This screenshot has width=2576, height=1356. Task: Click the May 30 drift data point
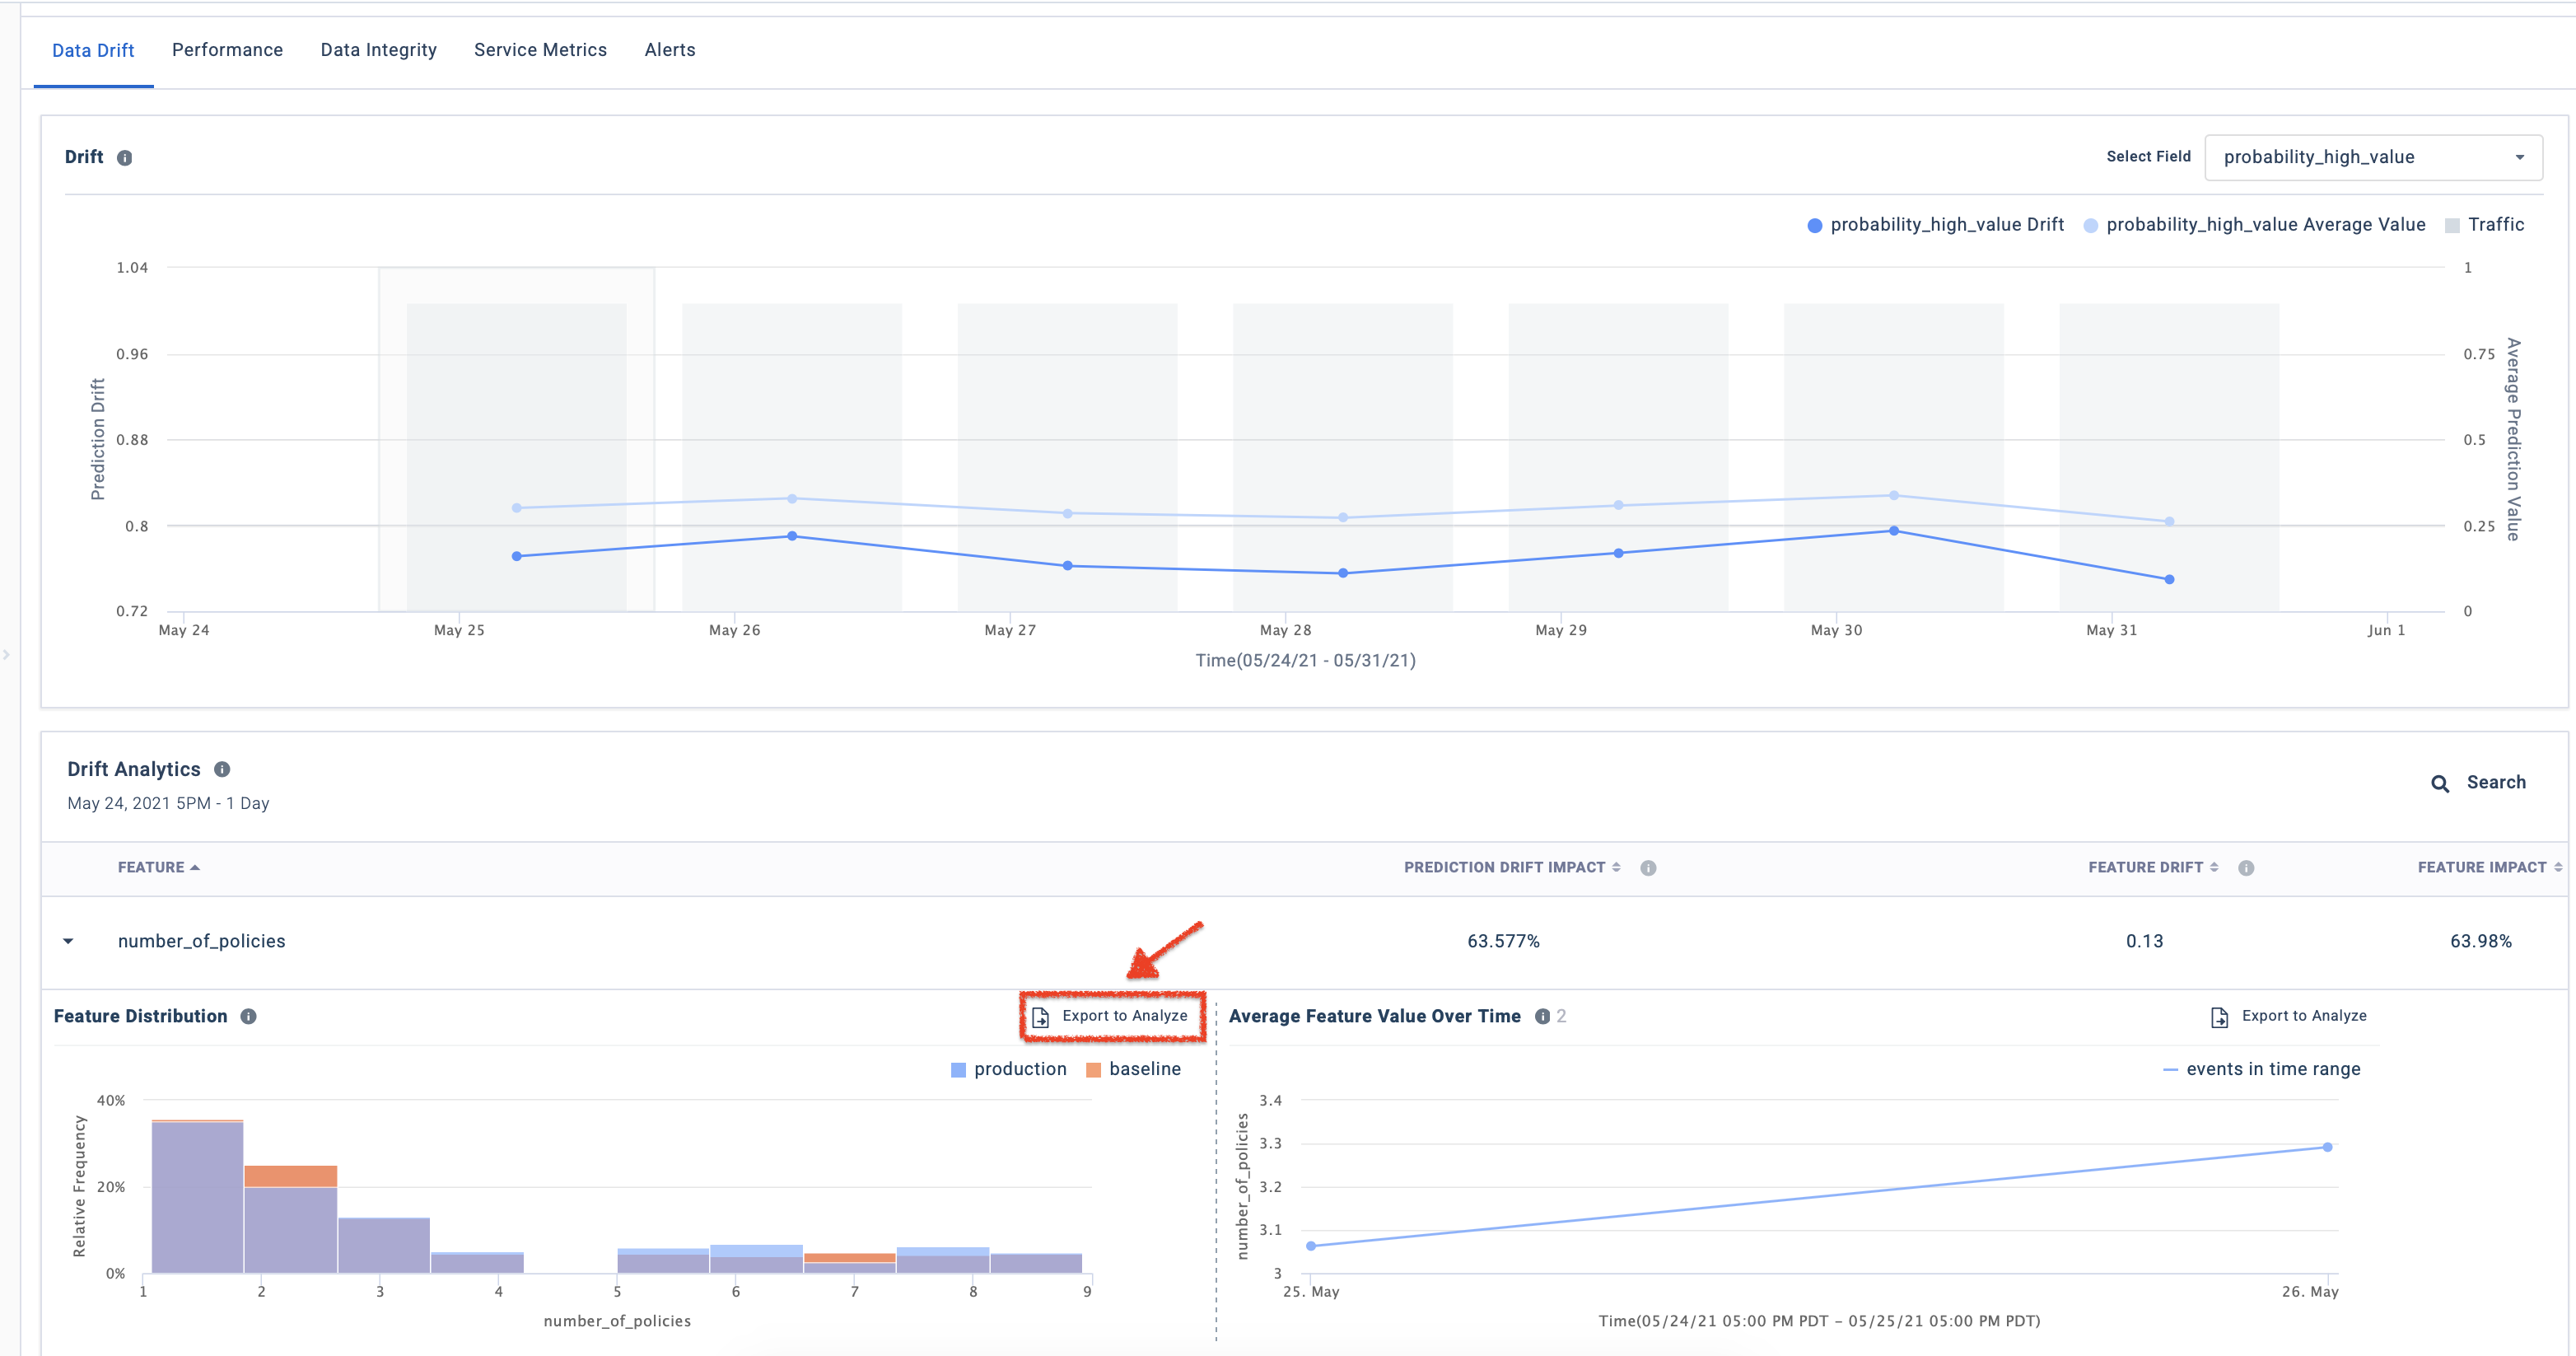tap(1893, 531)
